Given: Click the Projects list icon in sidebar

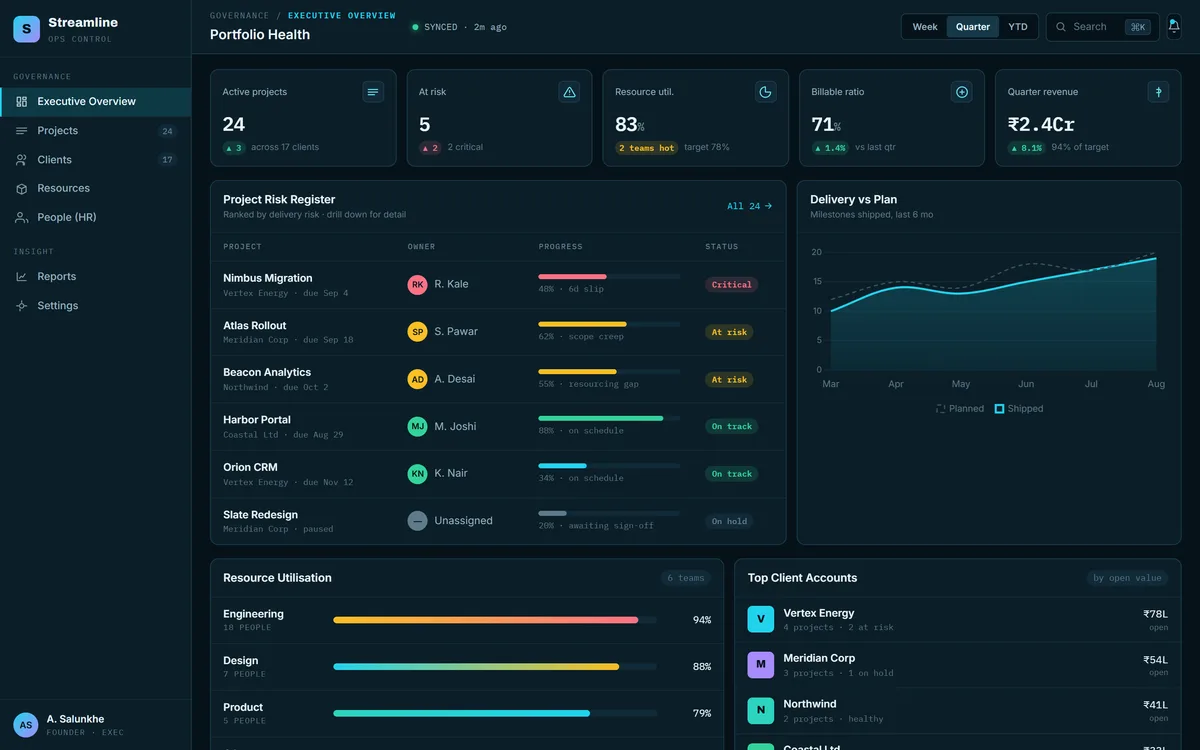Looking at the screenshot, I should tap(21, 131).
